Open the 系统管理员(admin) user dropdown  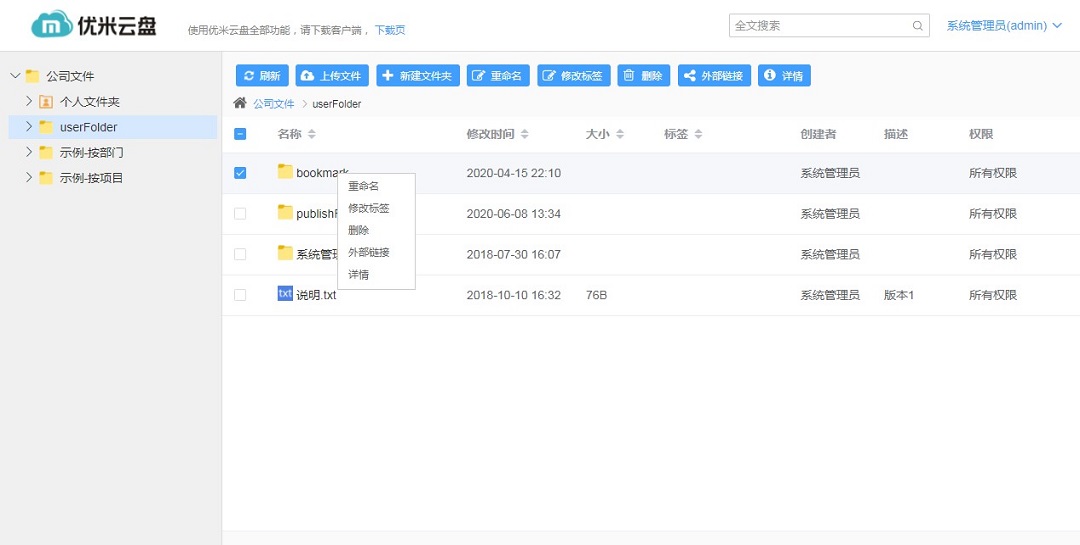point(1004,26)
